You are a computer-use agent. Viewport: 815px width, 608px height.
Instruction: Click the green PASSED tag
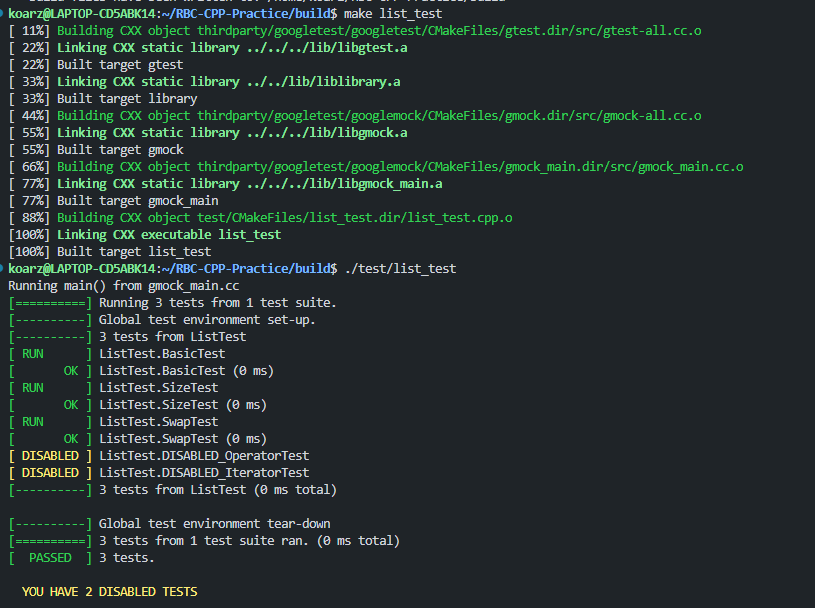click(x=50, y=558)
